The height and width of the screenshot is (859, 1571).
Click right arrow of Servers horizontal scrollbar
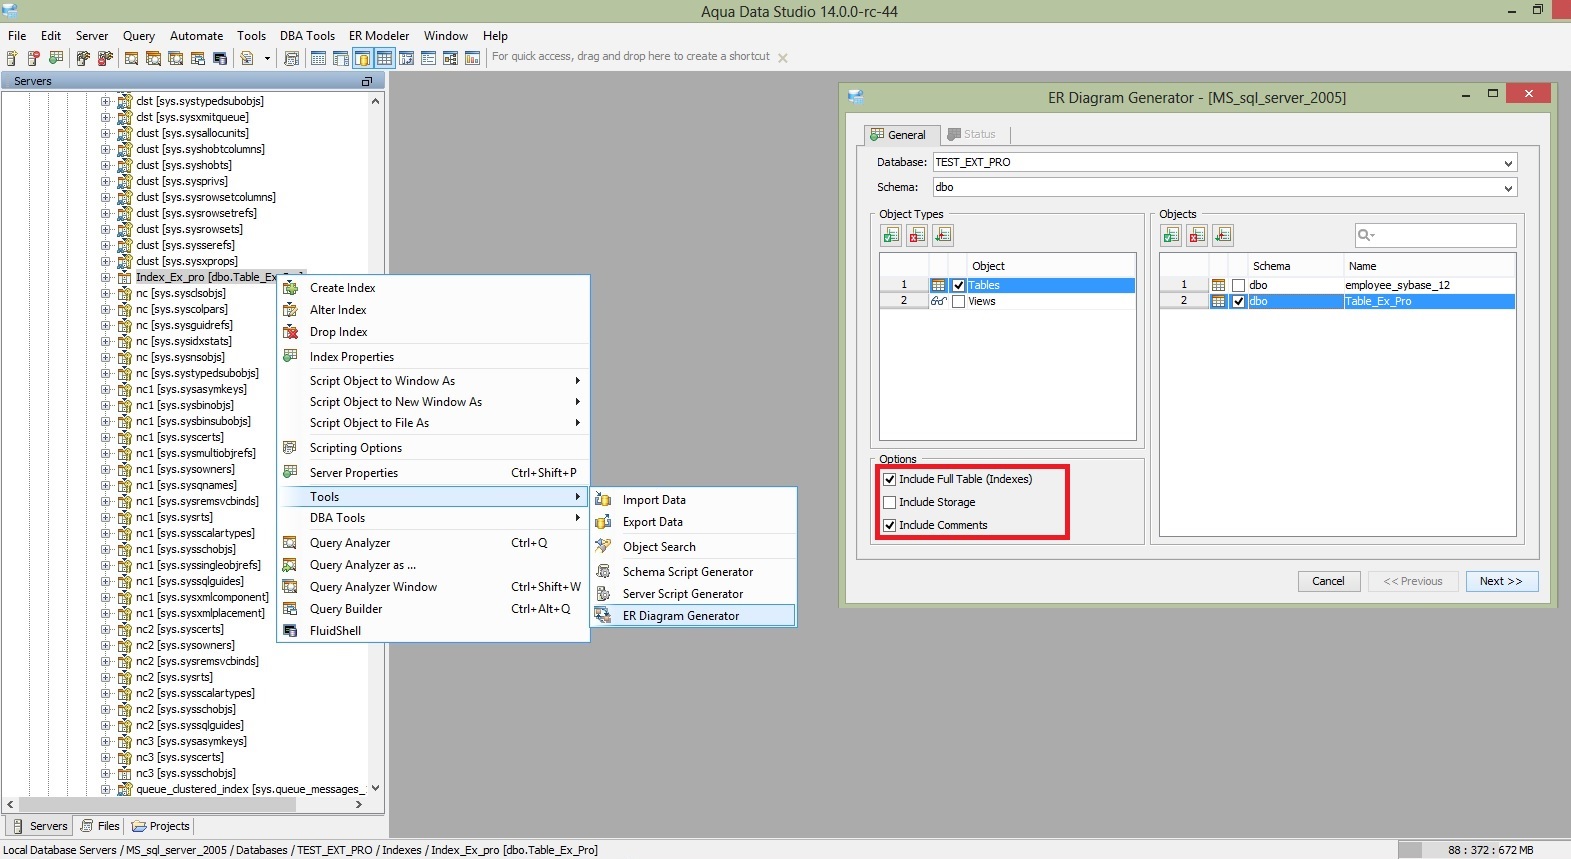tap(360, 804)
